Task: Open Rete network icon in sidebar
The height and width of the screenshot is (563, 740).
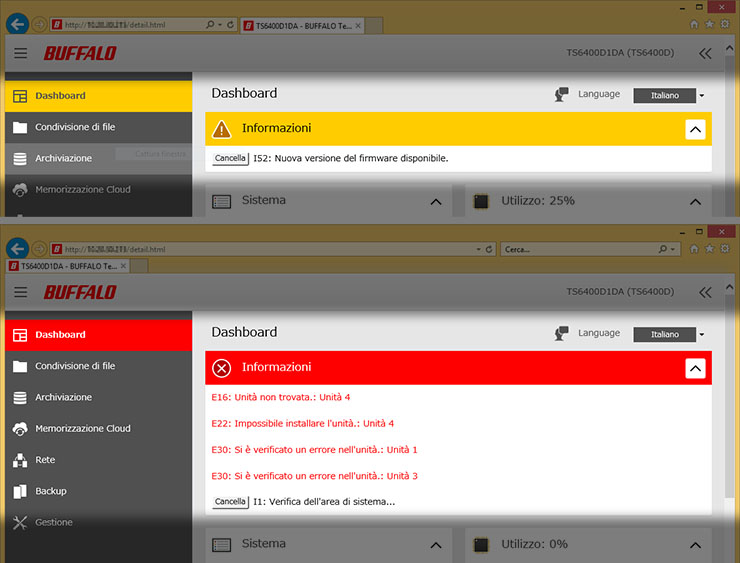Action: coord(20,460)
